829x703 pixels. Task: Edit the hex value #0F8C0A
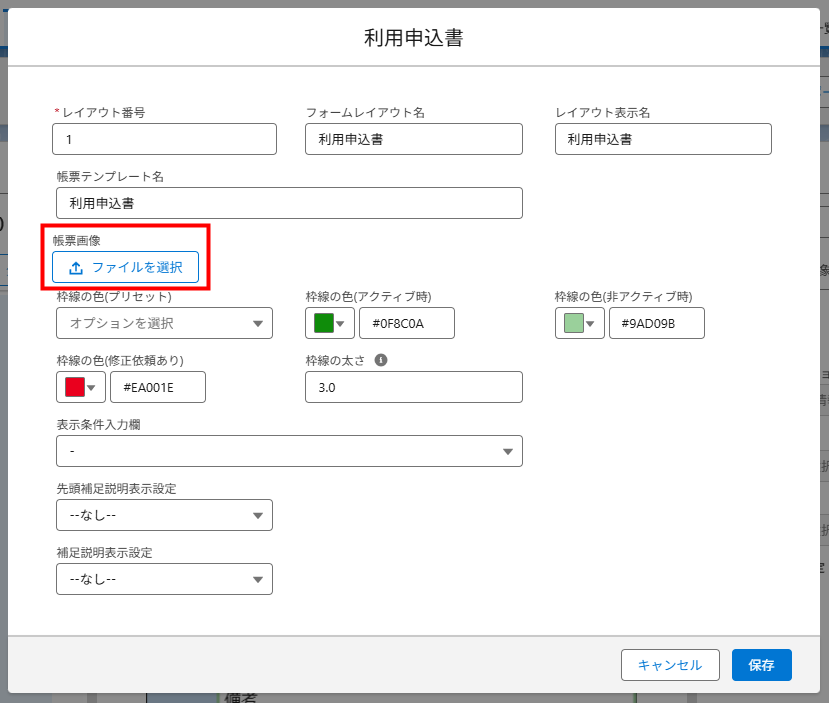(405, 323)
